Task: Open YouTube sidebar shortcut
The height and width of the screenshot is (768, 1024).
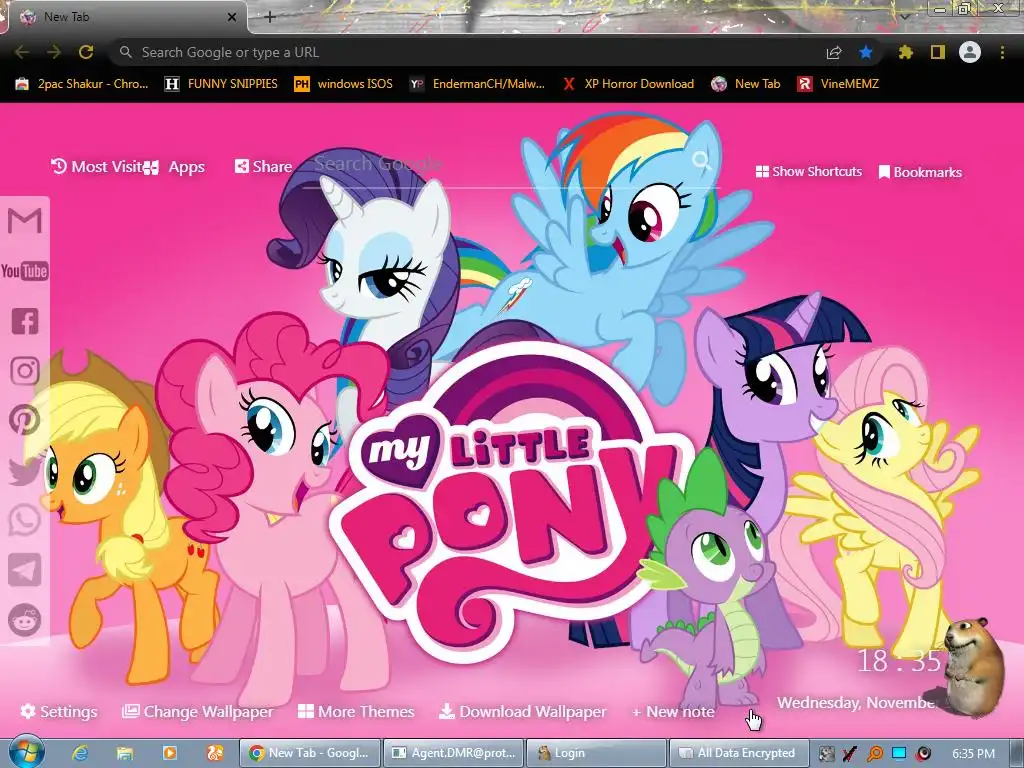Action: tap(25, 271)
